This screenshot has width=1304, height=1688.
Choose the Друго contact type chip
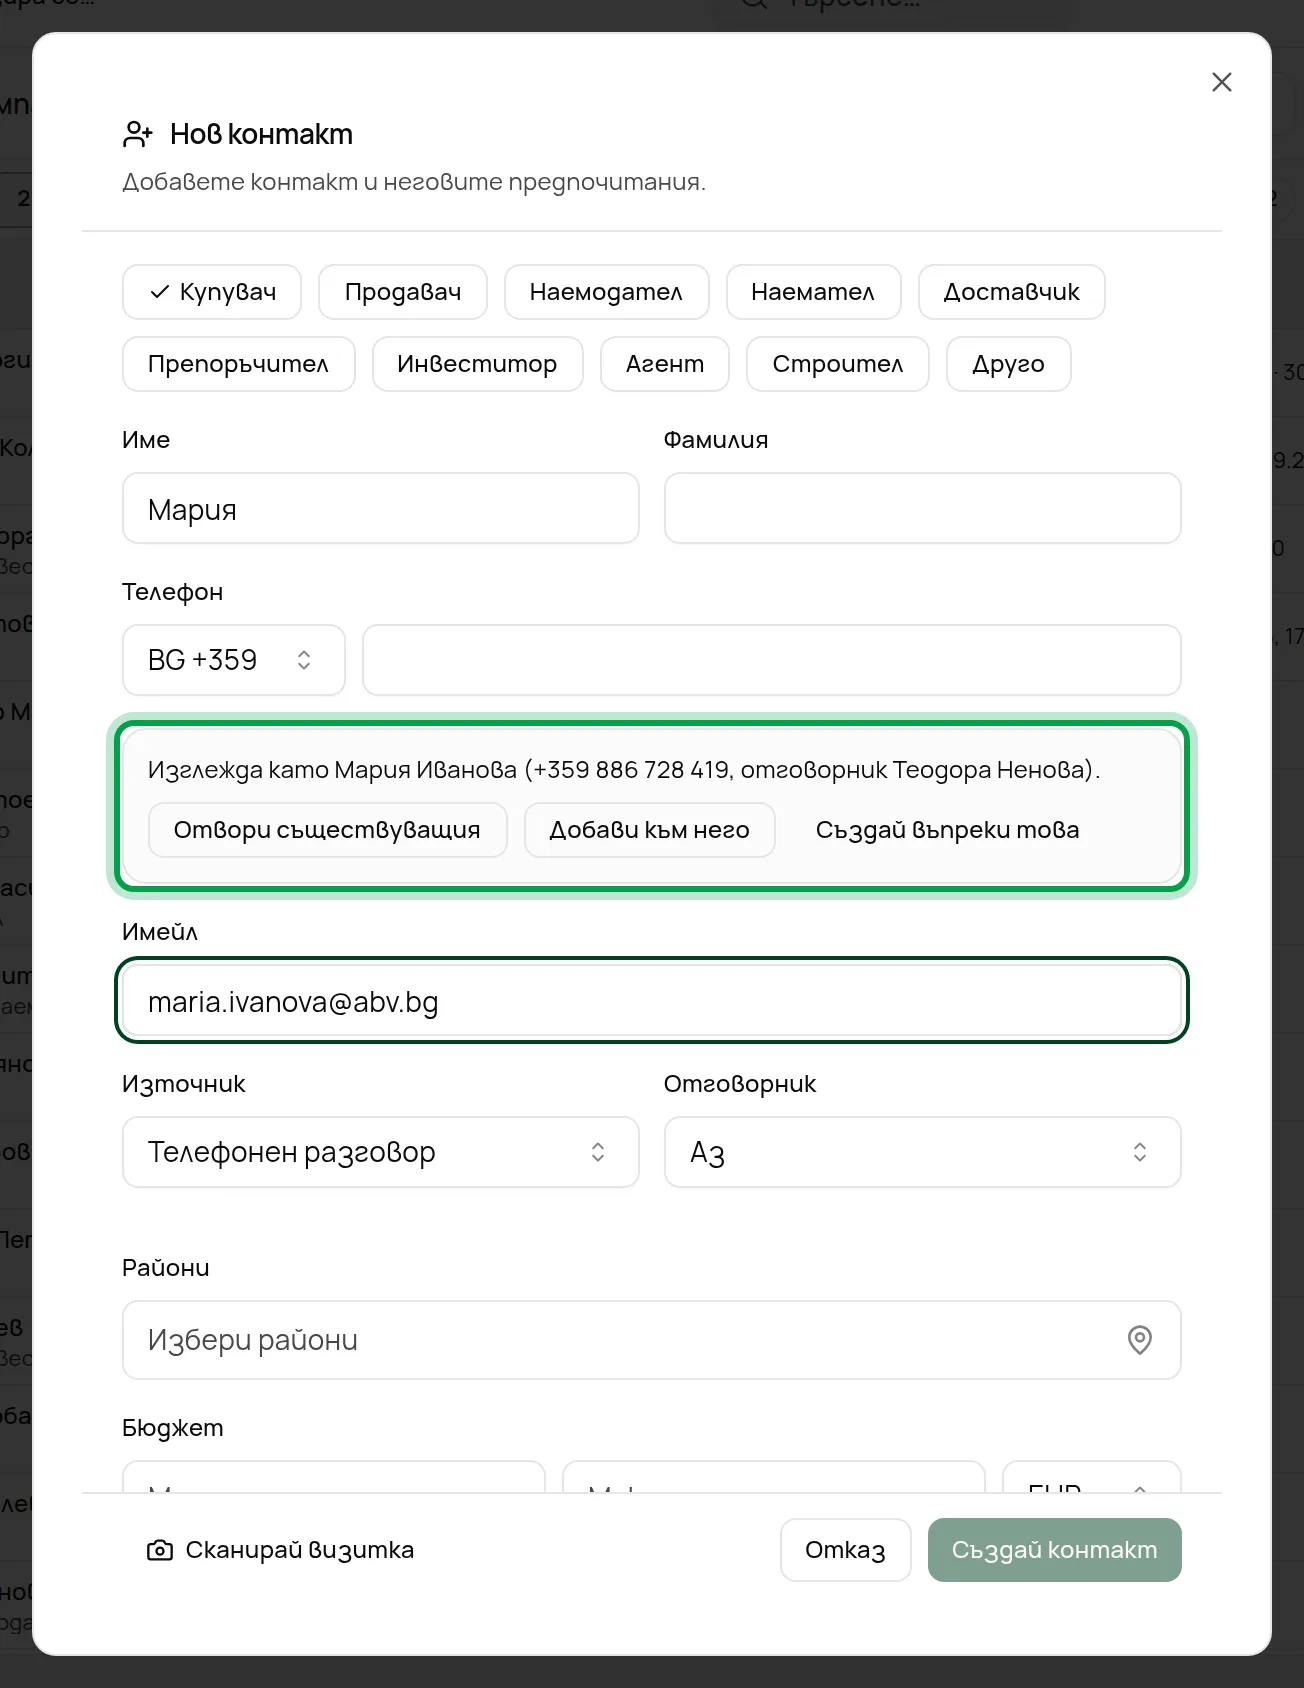pyautogui.click(x=1008, y=364)
